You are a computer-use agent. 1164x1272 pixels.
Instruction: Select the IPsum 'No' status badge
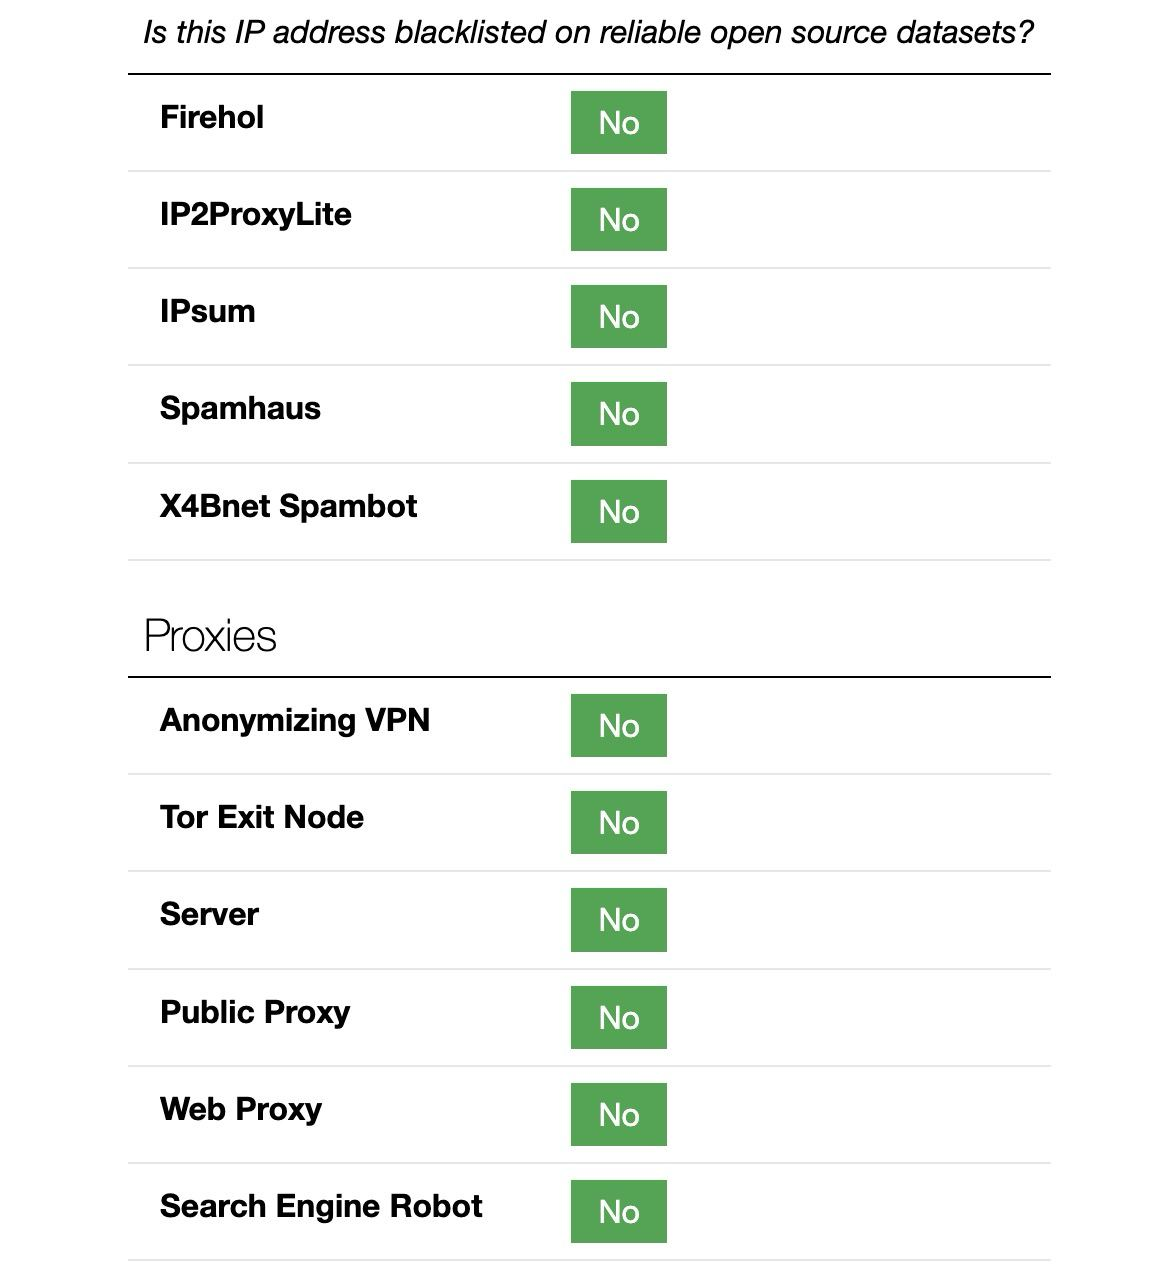pos(618,317)
